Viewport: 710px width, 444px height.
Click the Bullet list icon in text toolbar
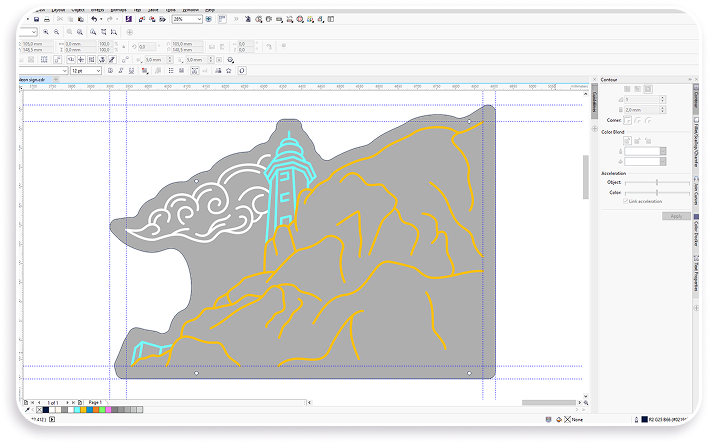[171, 71]
